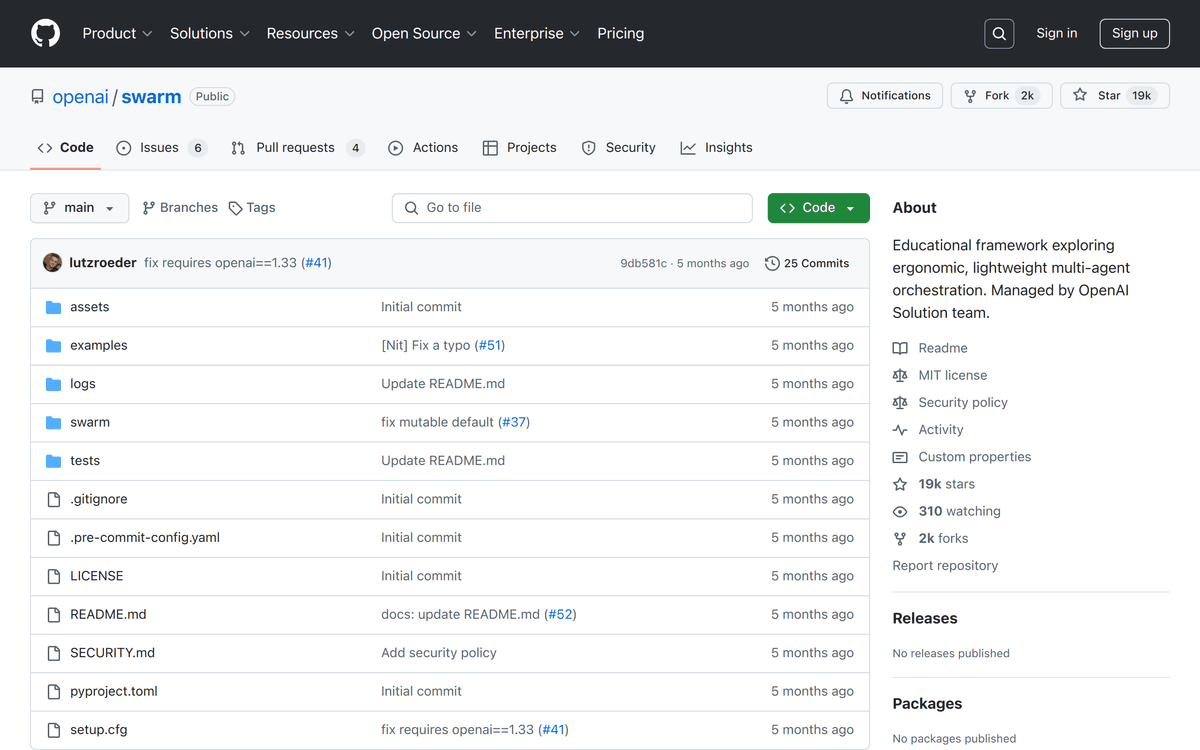This screenshot has width=1200, height=750.
Task: Expand the Product menu in header
Action: pyautogui.click(x=117, y=33)
